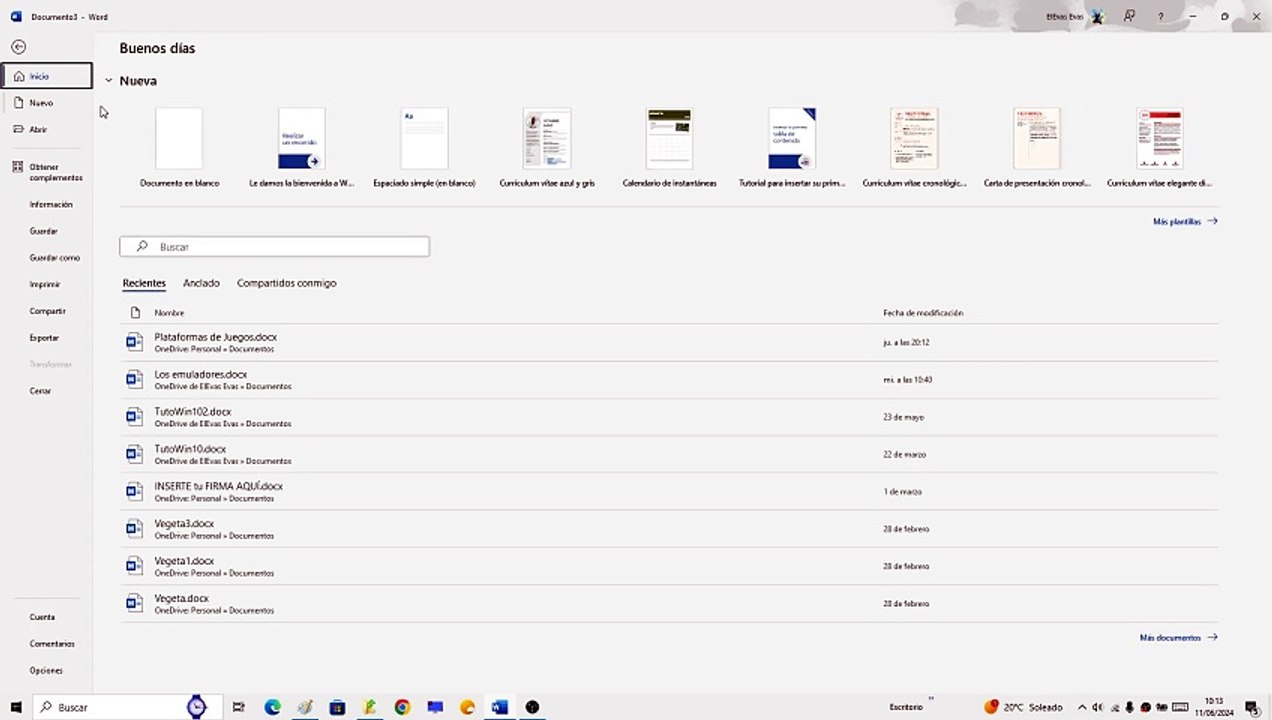This screenshot has width=1272, height=720.
Task: Open Los emuladores.docx
Action: (x=670, y=380)
